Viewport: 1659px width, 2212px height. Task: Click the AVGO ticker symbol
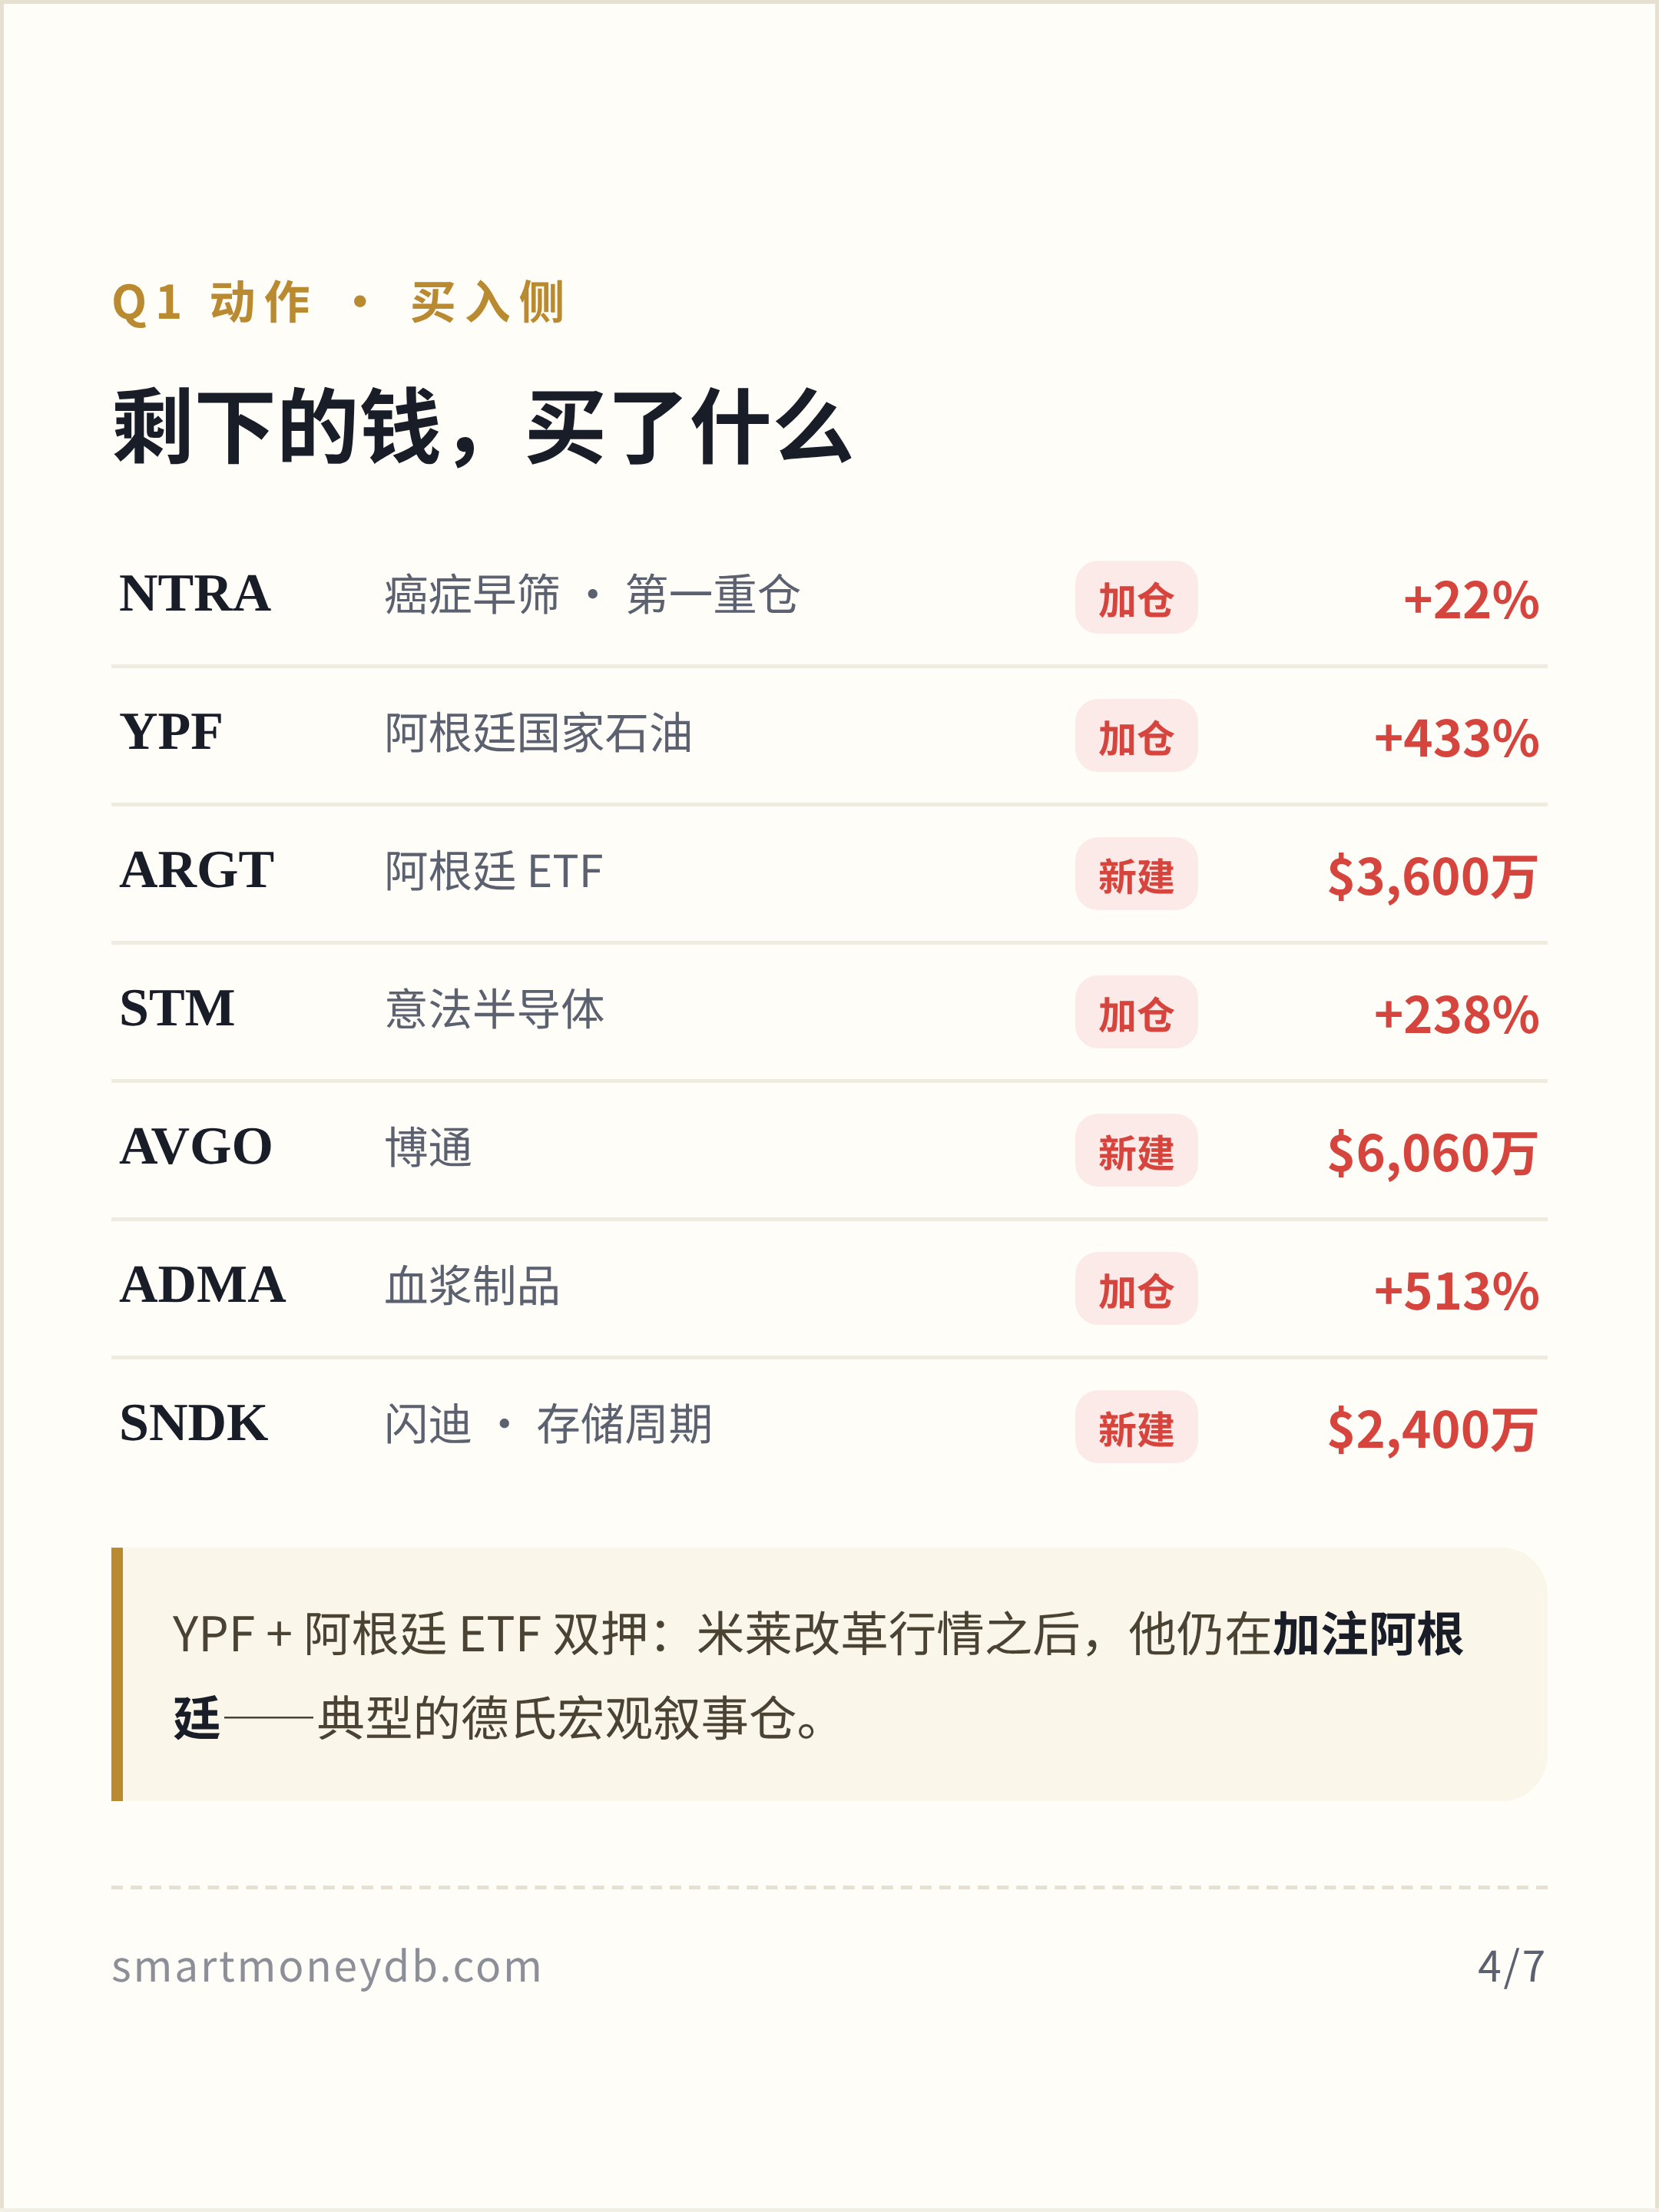(x=196, y=1147)
